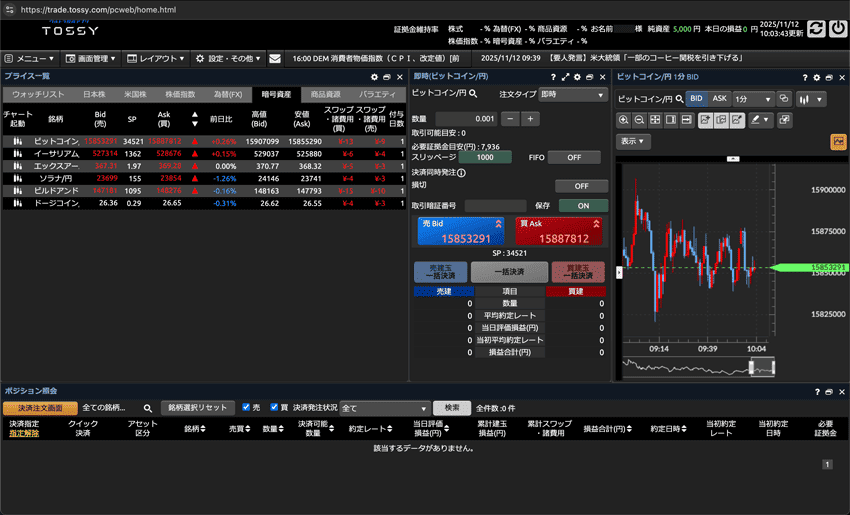Viewport: 850px width, 515px height.
Task: Switch to the 日本株 tab
Action: point(94,94)
